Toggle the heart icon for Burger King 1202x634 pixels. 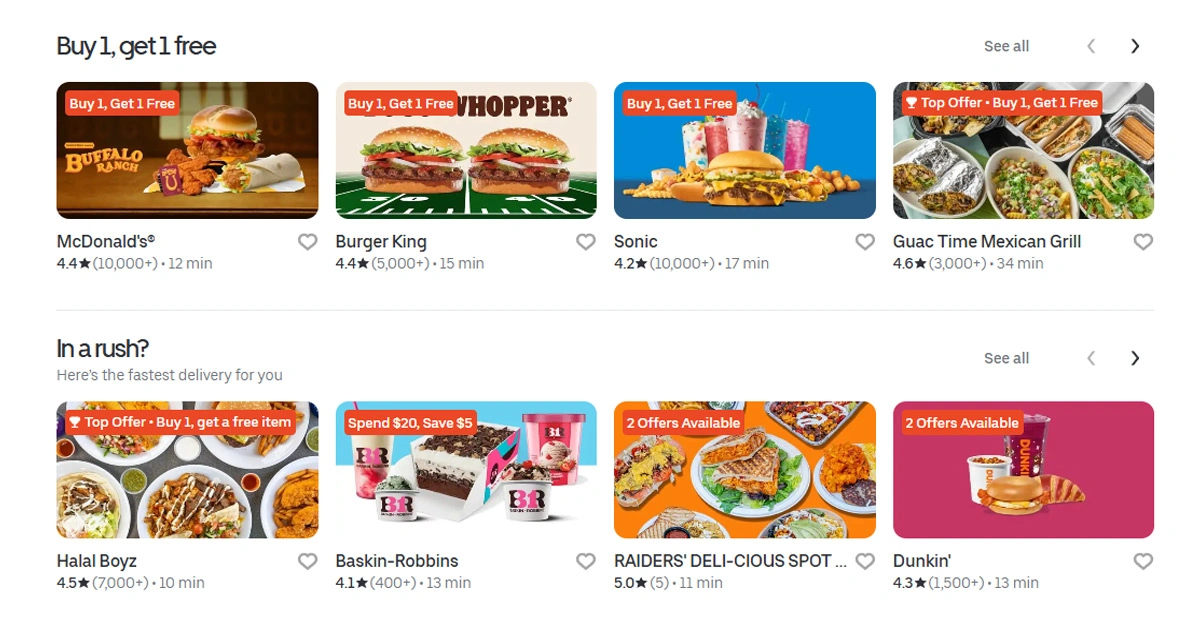586,242
